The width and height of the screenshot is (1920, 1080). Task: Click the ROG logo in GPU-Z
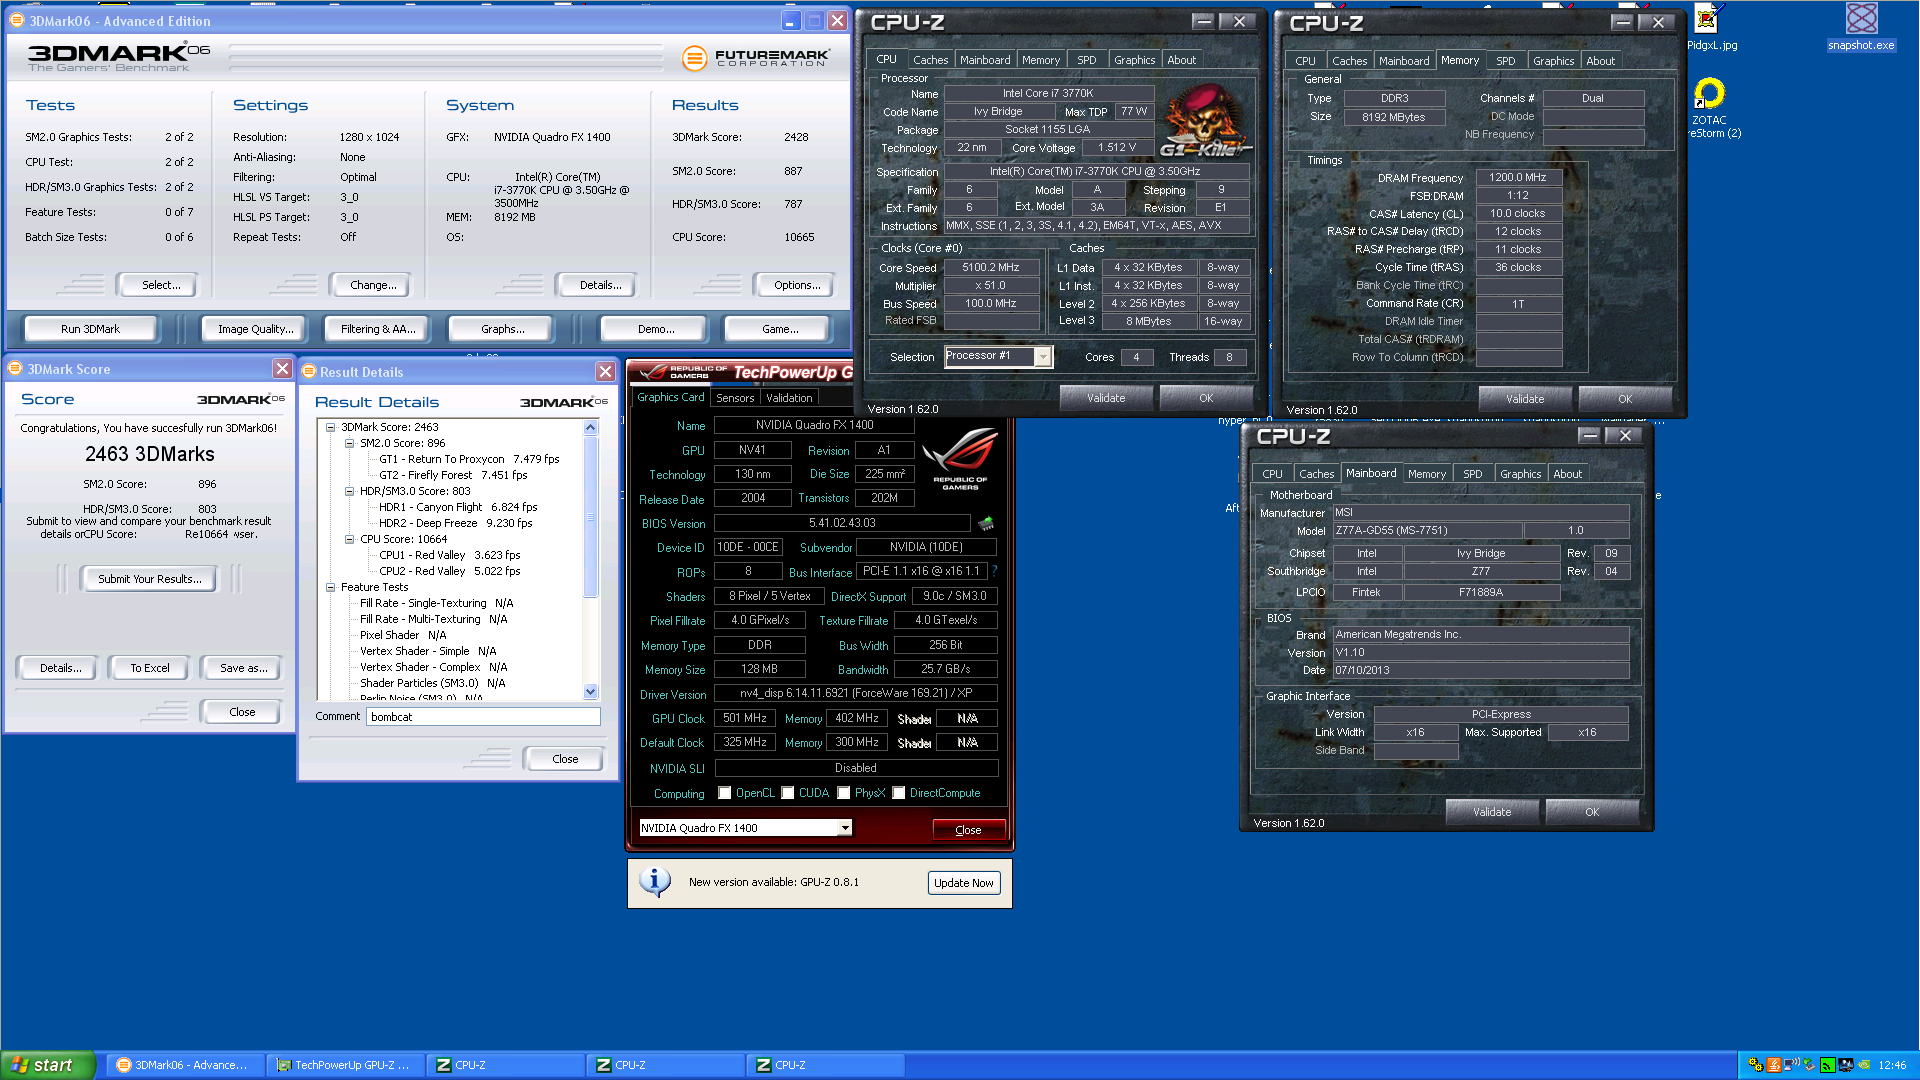point(960,459)
